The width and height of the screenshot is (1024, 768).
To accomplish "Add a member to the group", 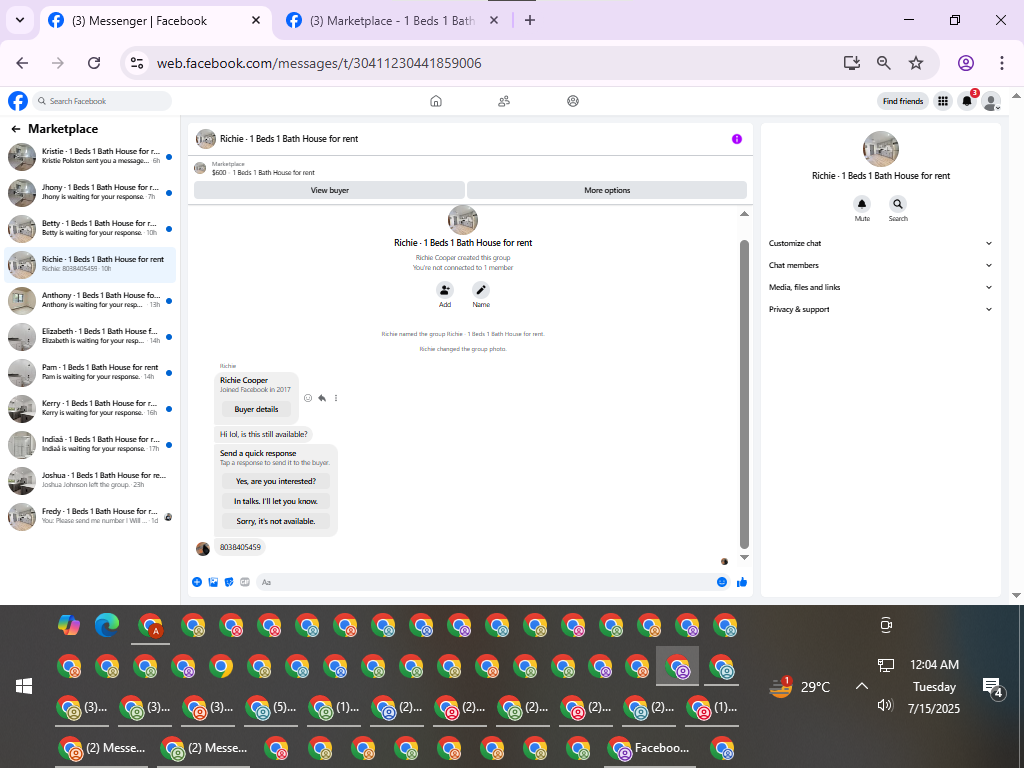I will (x=445, y=290).
